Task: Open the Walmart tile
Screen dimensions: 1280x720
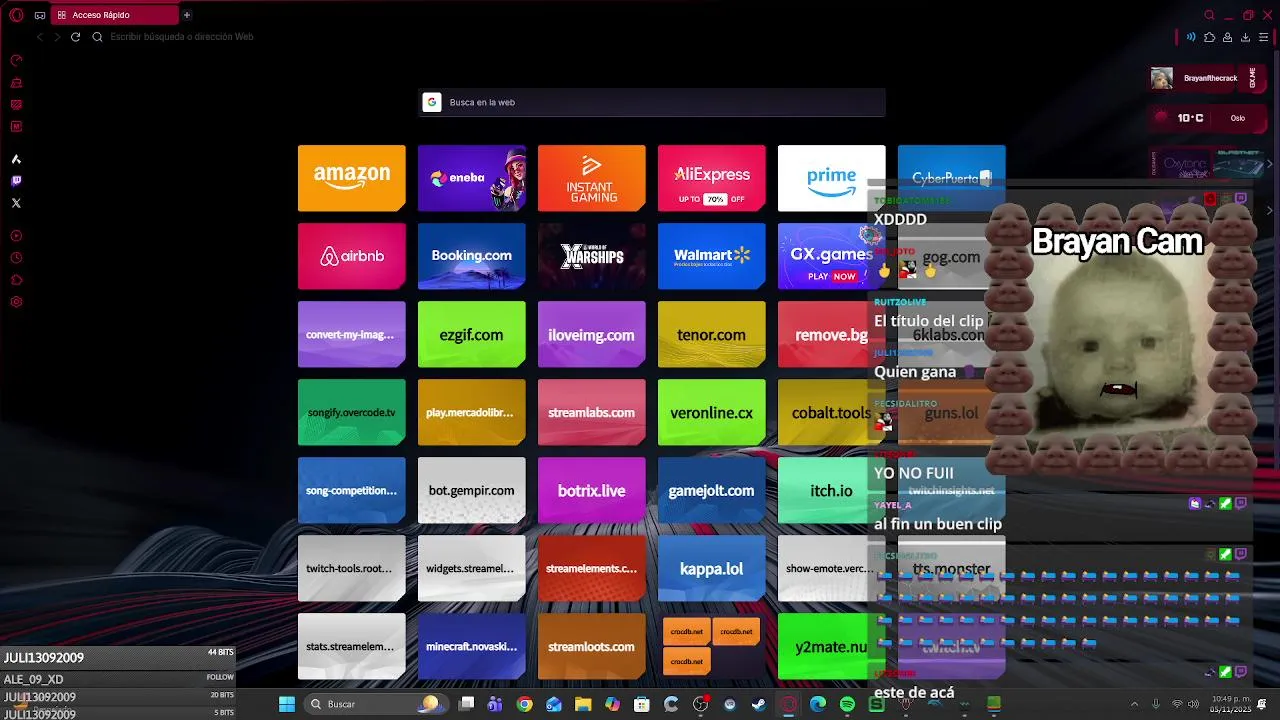Action: coord(712,256)
